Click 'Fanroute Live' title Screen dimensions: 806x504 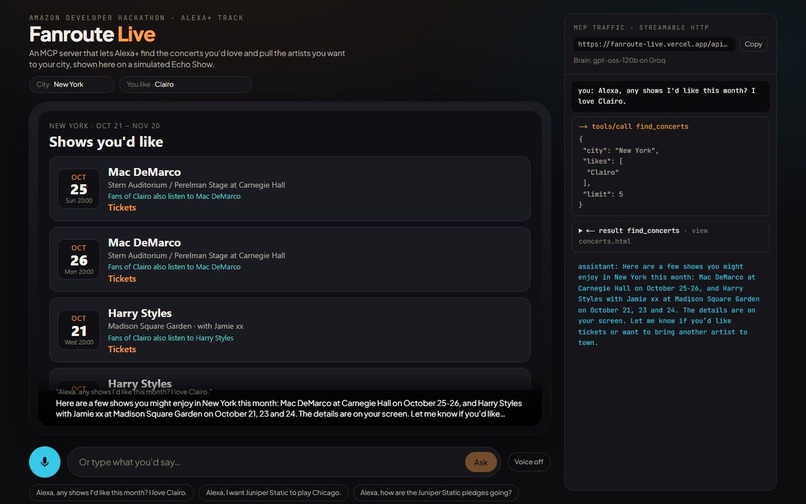pos(92,34)
